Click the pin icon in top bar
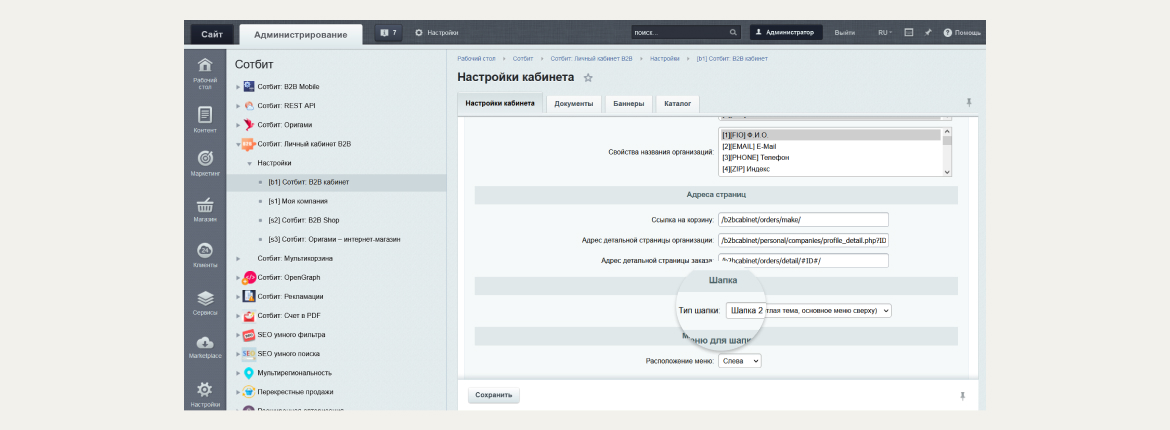 pos(927,33)
